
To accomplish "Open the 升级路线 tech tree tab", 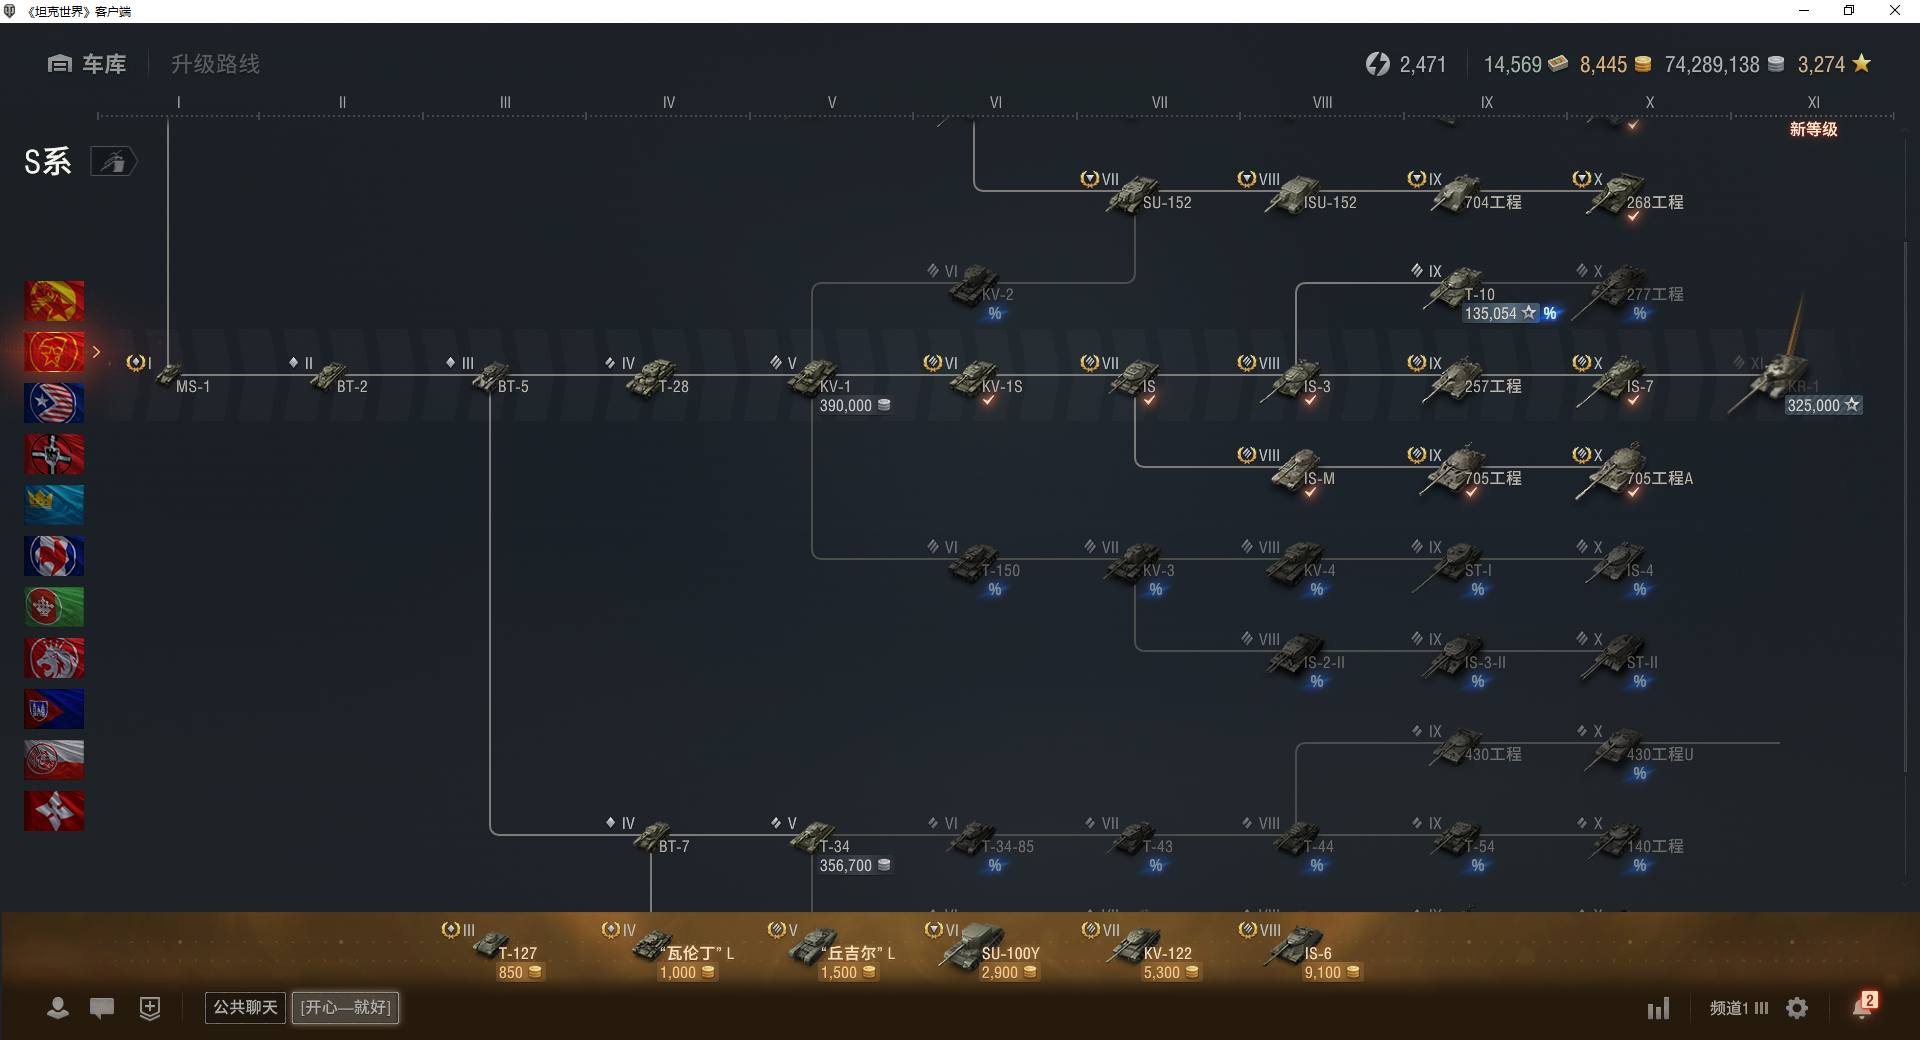I will click(215, 64).
